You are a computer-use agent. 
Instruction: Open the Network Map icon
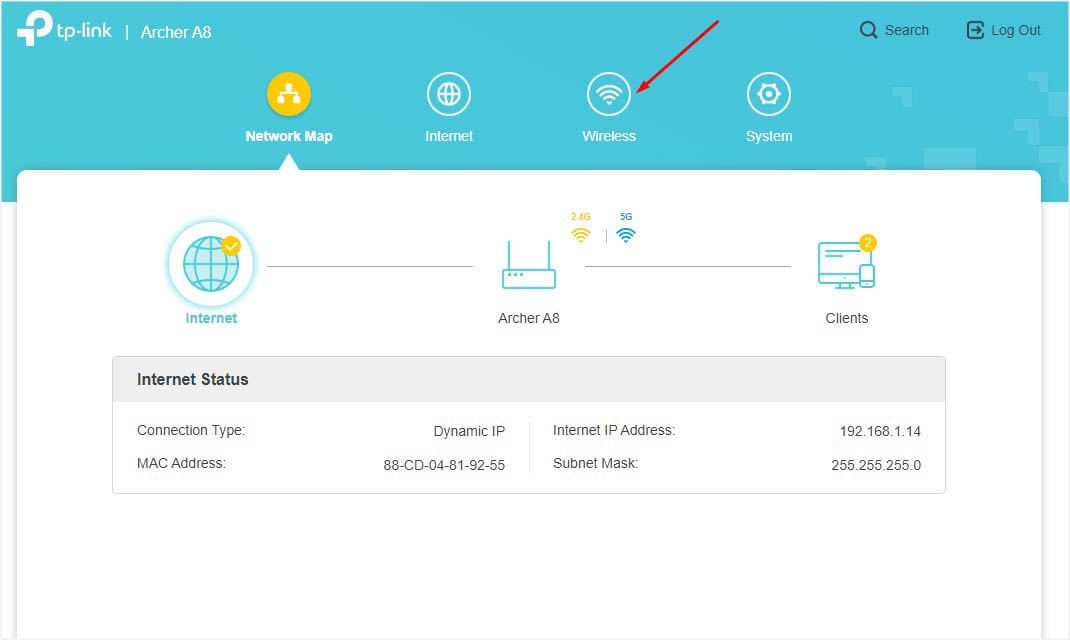click(289, 94)
